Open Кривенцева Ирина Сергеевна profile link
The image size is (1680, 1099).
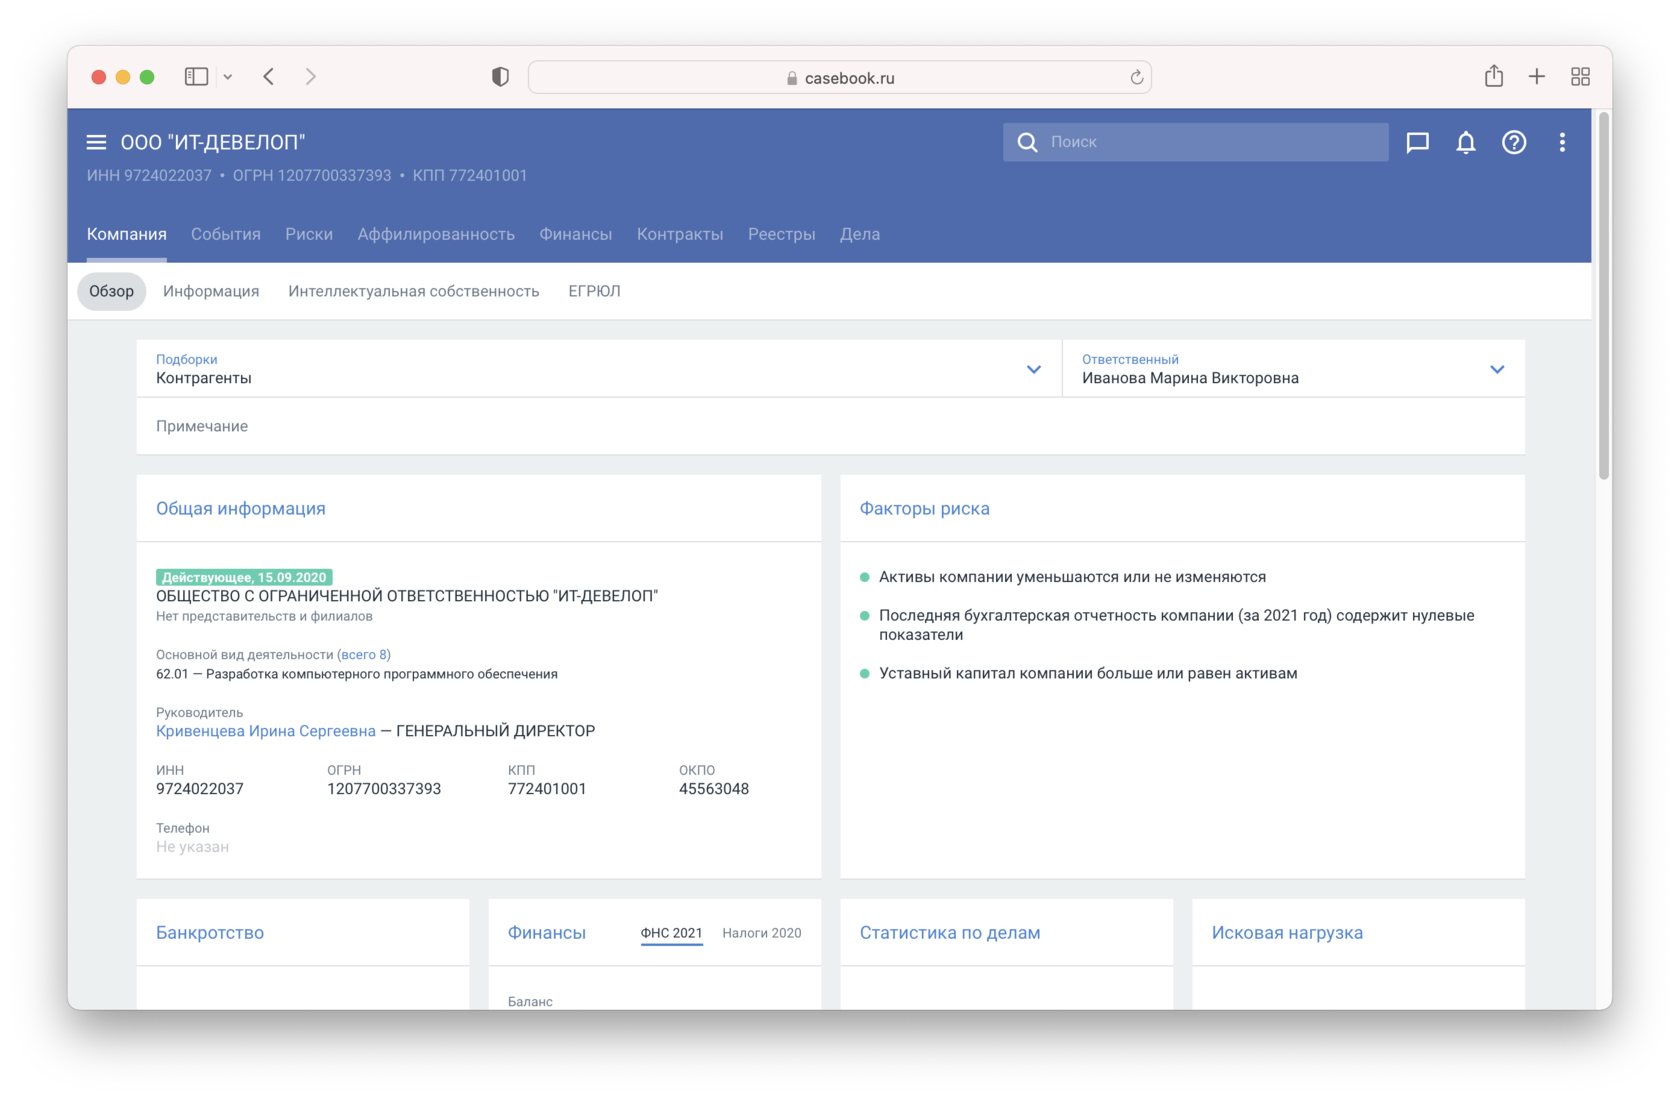(266, 731)
